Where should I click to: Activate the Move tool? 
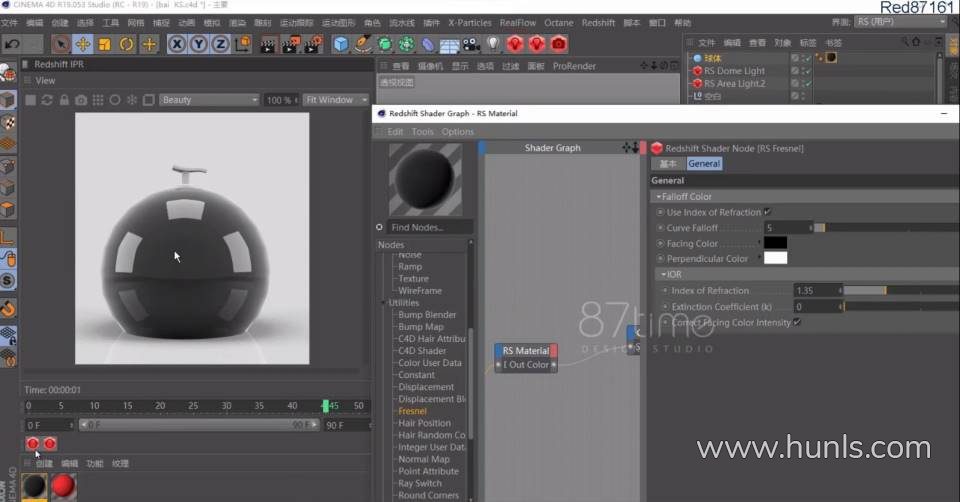83,44
